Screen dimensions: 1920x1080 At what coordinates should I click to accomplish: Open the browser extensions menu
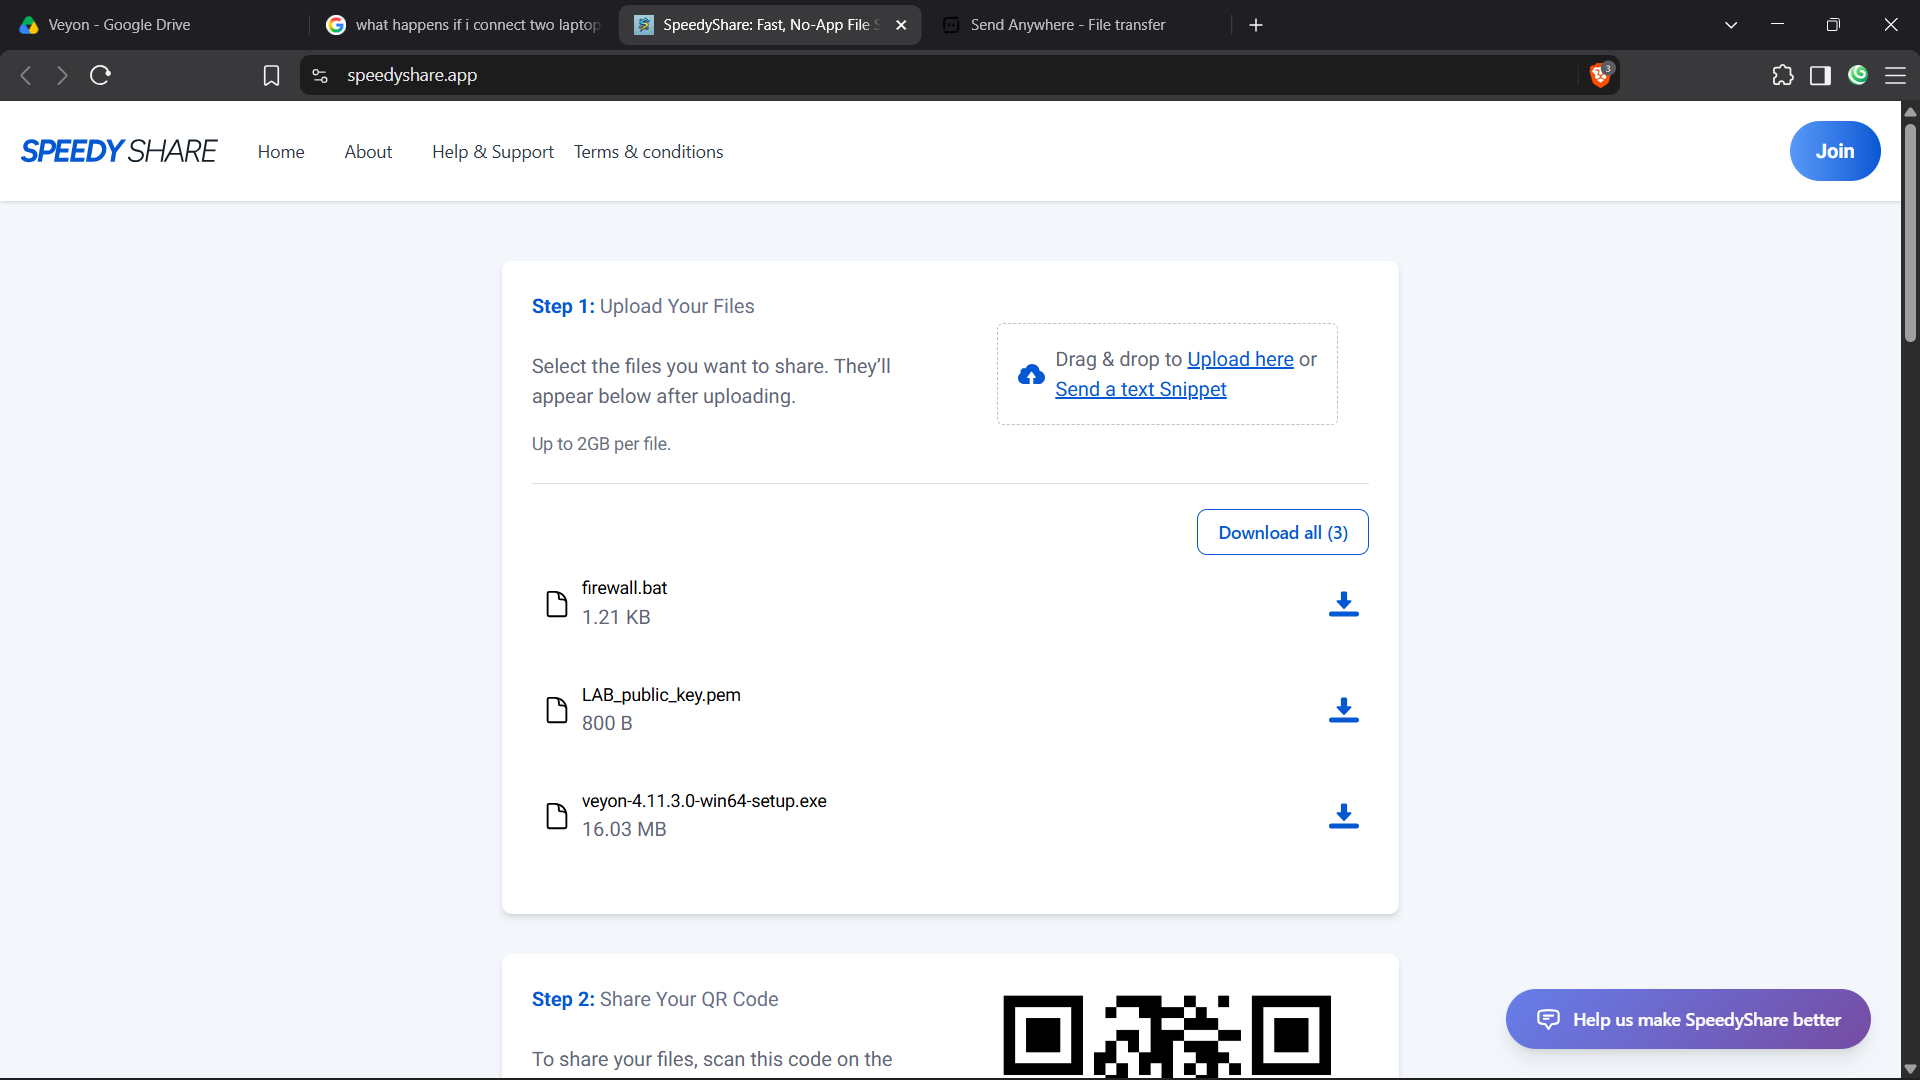[x=1783, y=75]
